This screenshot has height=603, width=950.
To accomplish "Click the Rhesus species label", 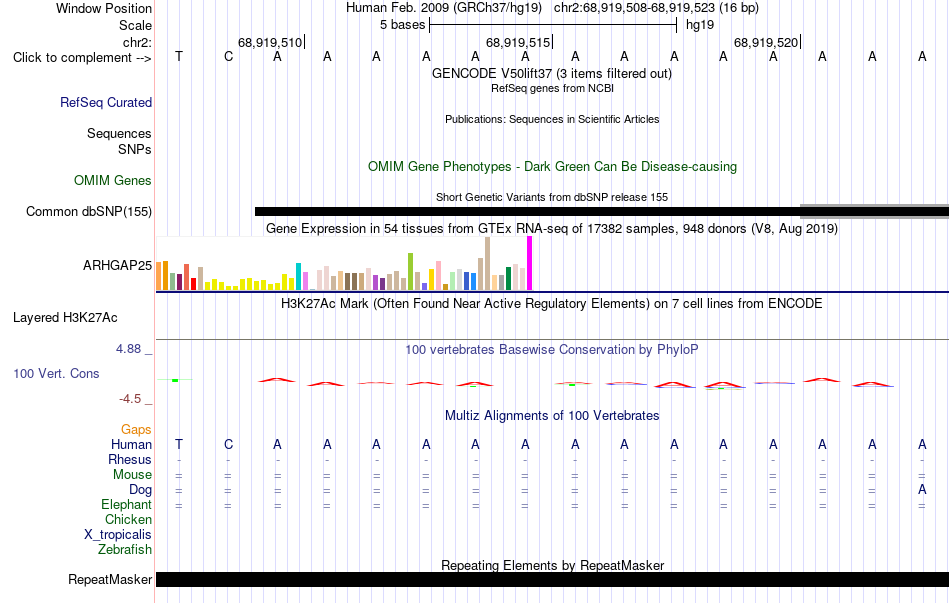I will (130, 459).
